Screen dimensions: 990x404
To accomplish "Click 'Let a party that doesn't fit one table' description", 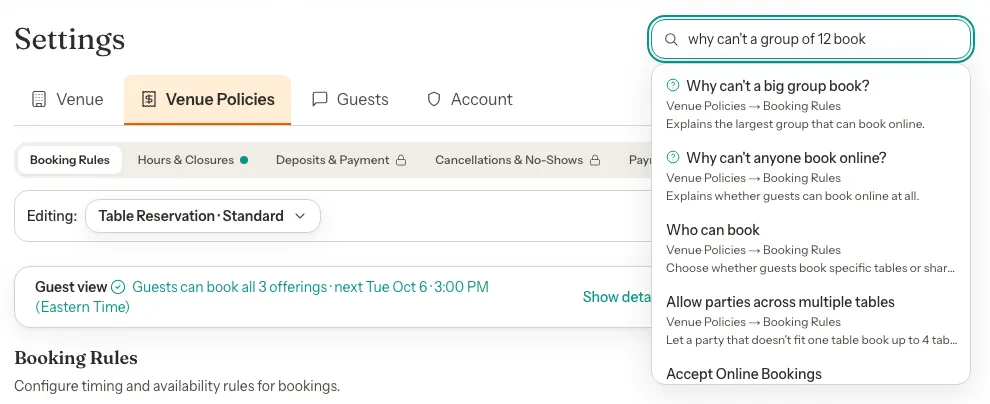I will (x=811, y=340).
